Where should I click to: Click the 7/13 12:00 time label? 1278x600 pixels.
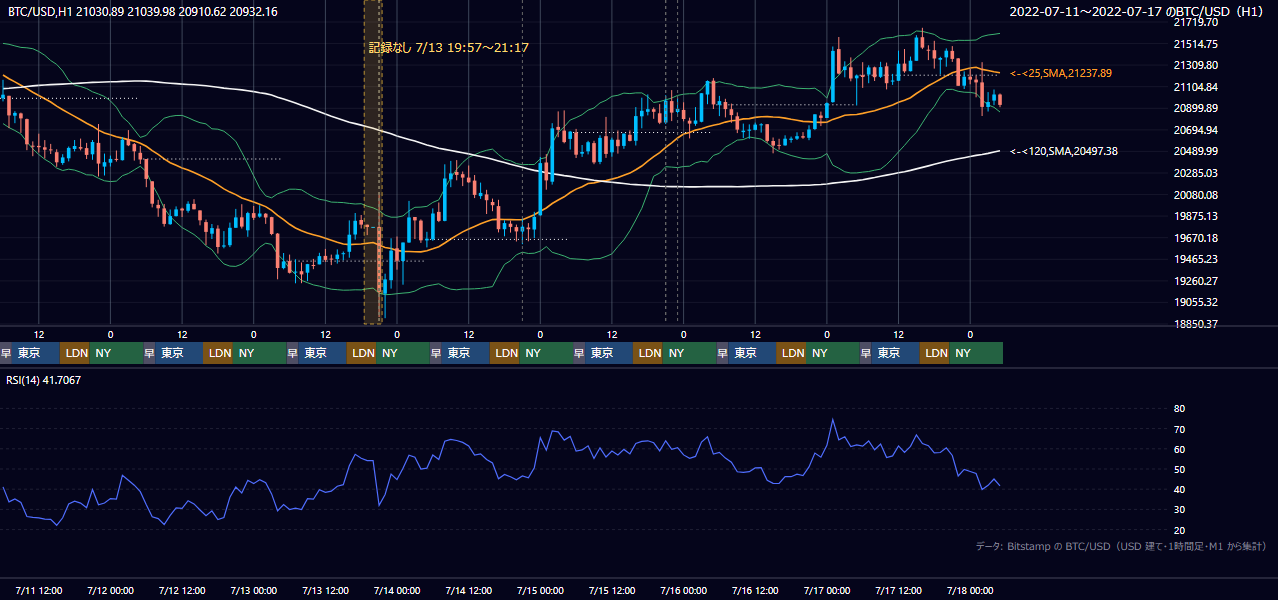(x=325, y=590)
